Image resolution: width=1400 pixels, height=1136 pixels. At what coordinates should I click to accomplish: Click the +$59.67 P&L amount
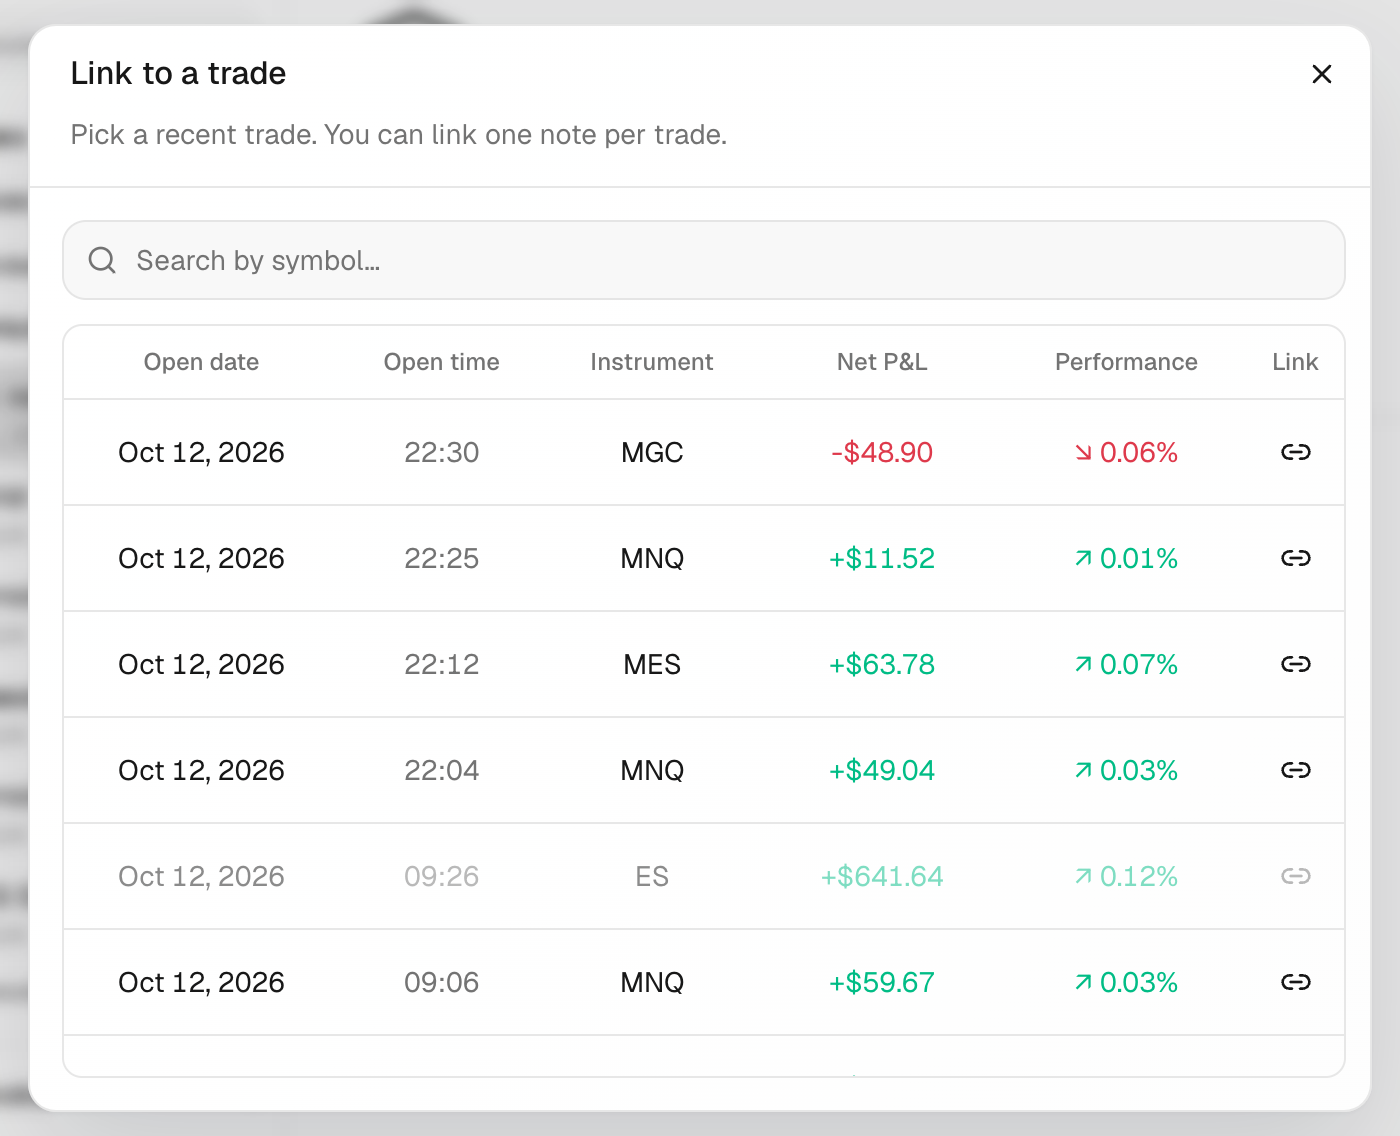(882, 982)
